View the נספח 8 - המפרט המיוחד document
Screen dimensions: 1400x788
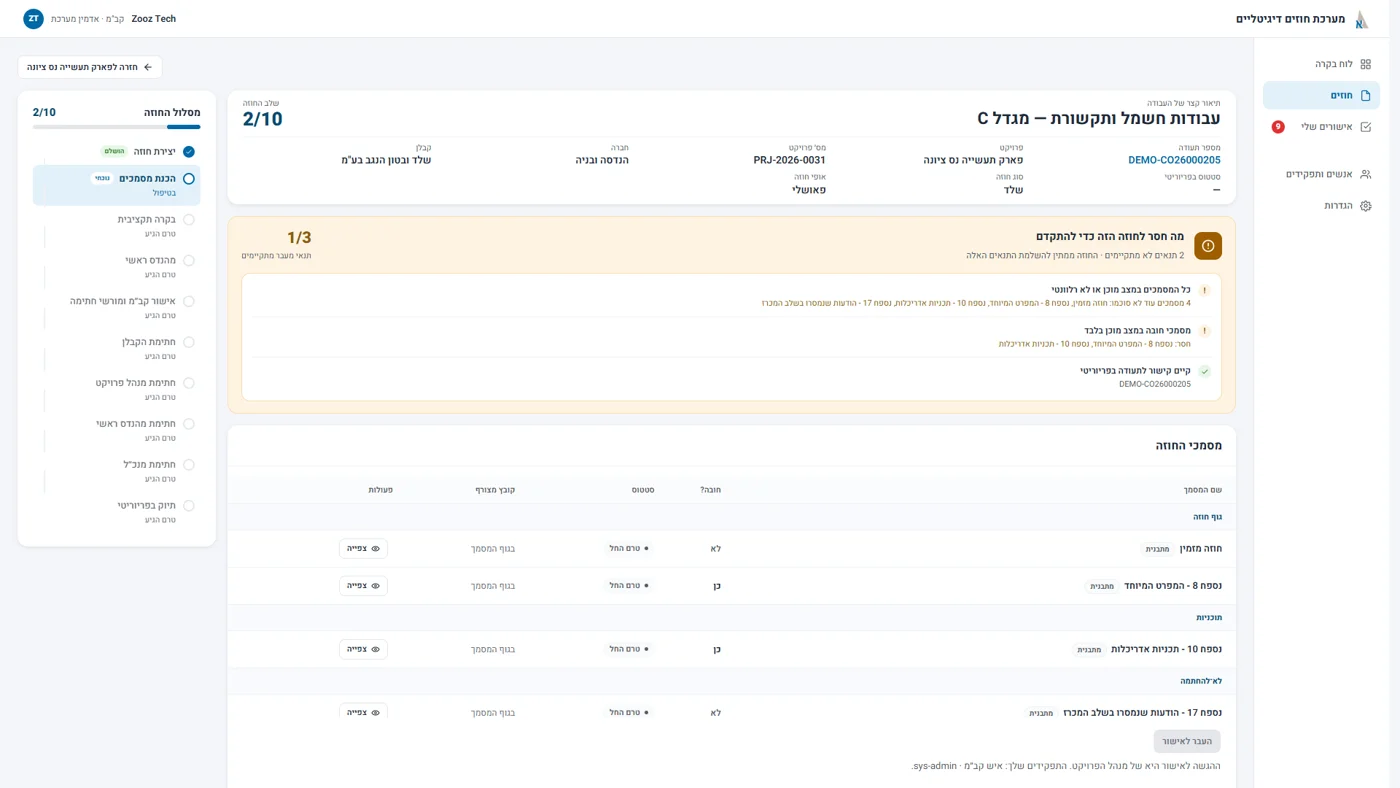point(363,586)
